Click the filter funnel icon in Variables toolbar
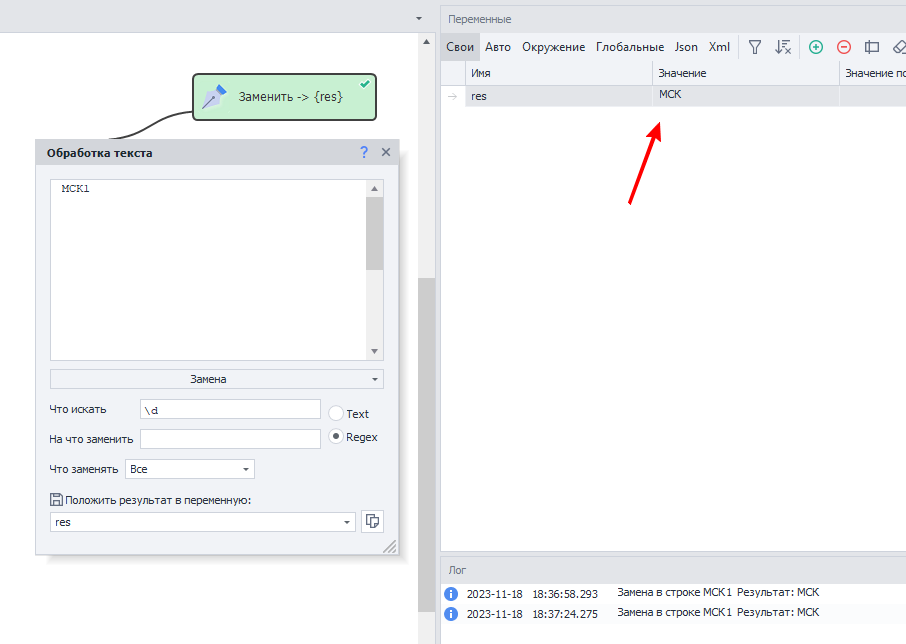Viewport: 906px width, 644px height. (x=755, y=47)
